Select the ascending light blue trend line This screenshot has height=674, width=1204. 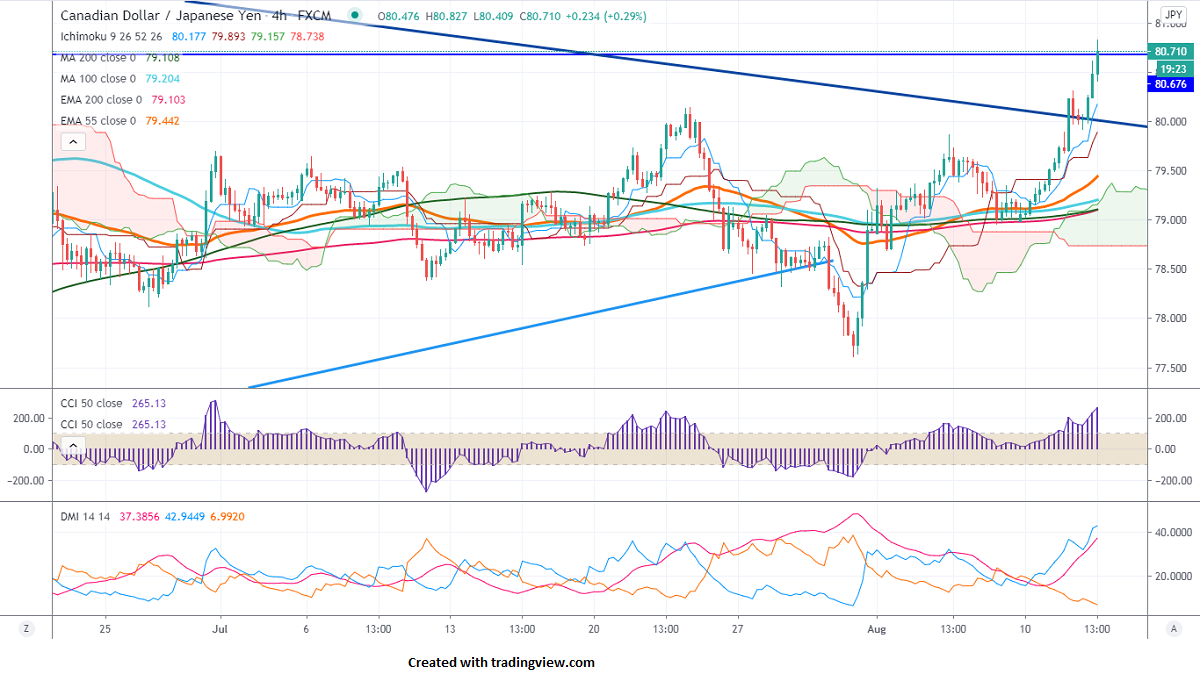click(x=540, y=324)
